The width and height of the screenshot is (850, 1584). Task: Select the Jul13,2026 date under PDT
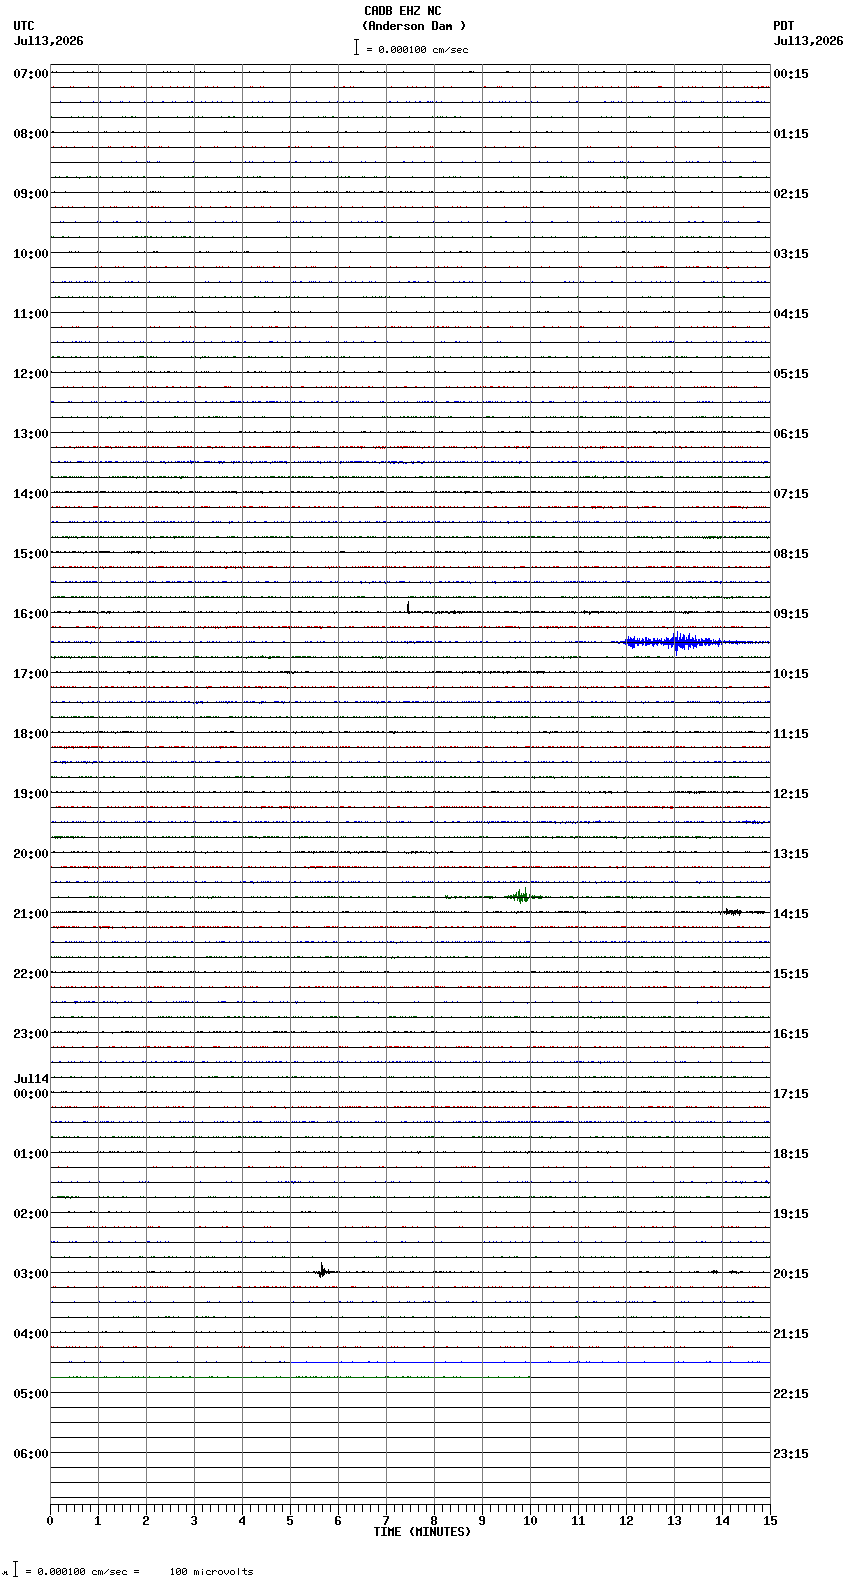[808, 41]
